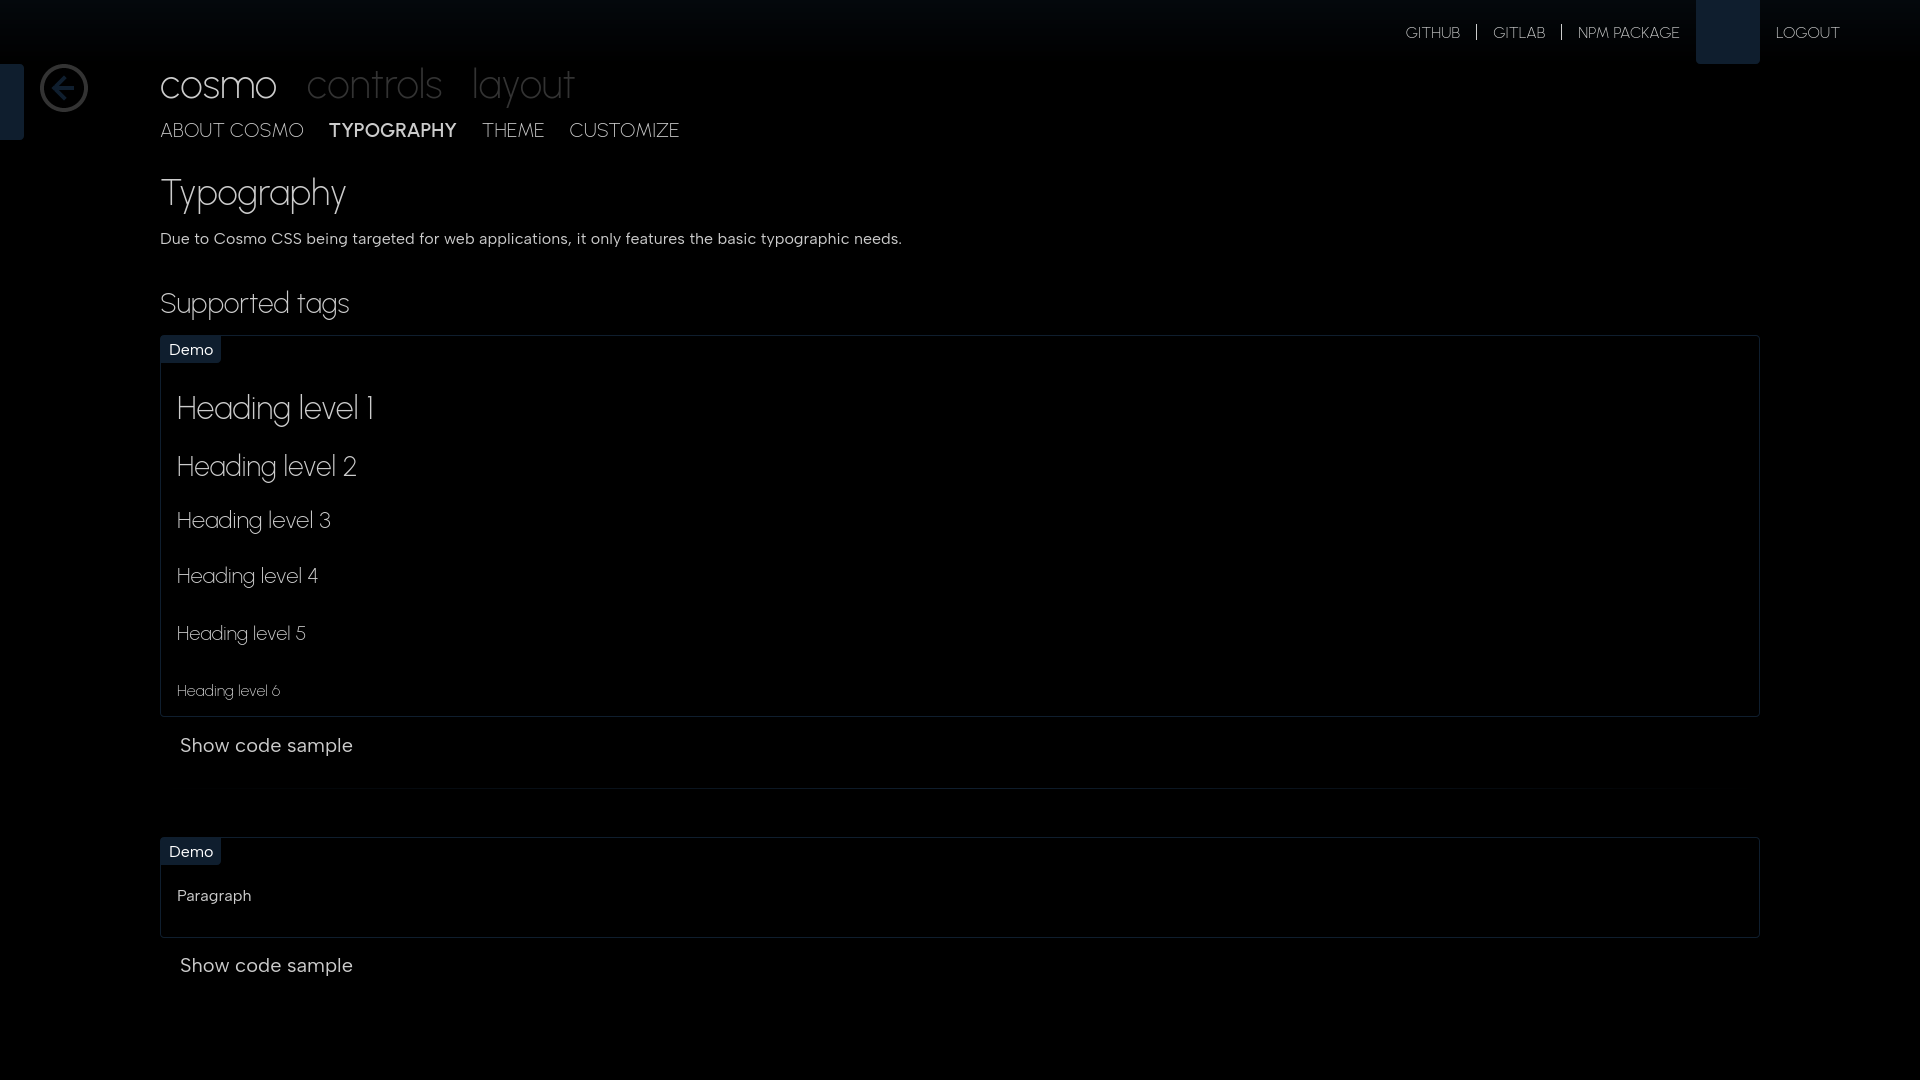Open the CUSTOMIZE tab

(624, 130)
